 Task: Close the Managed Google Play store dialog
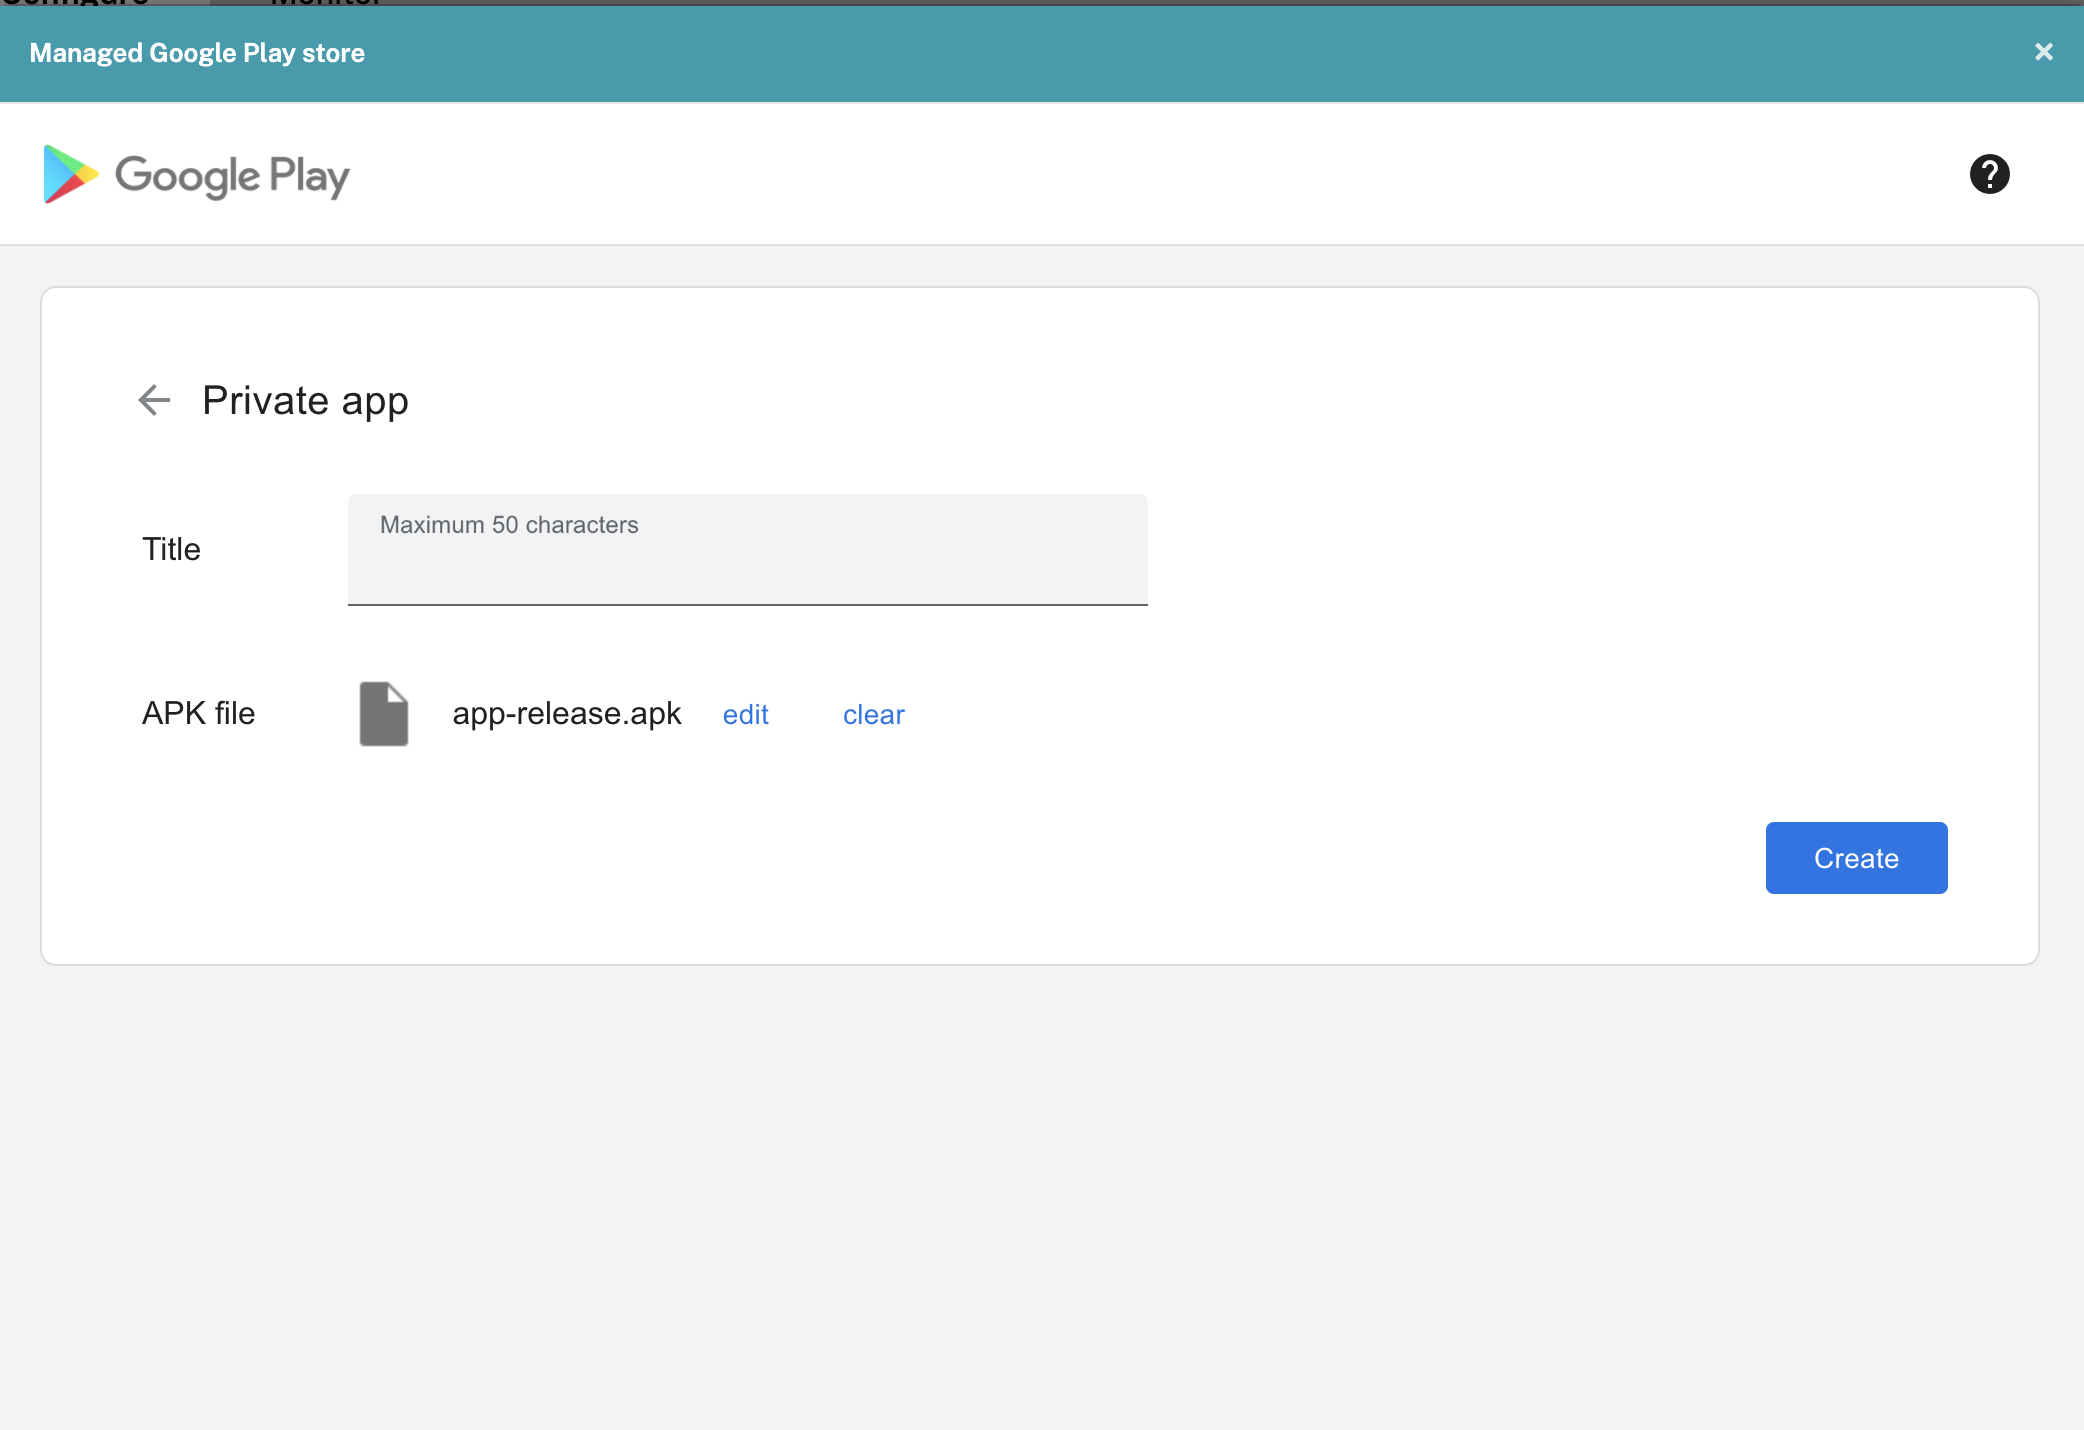click(2043, 52)
